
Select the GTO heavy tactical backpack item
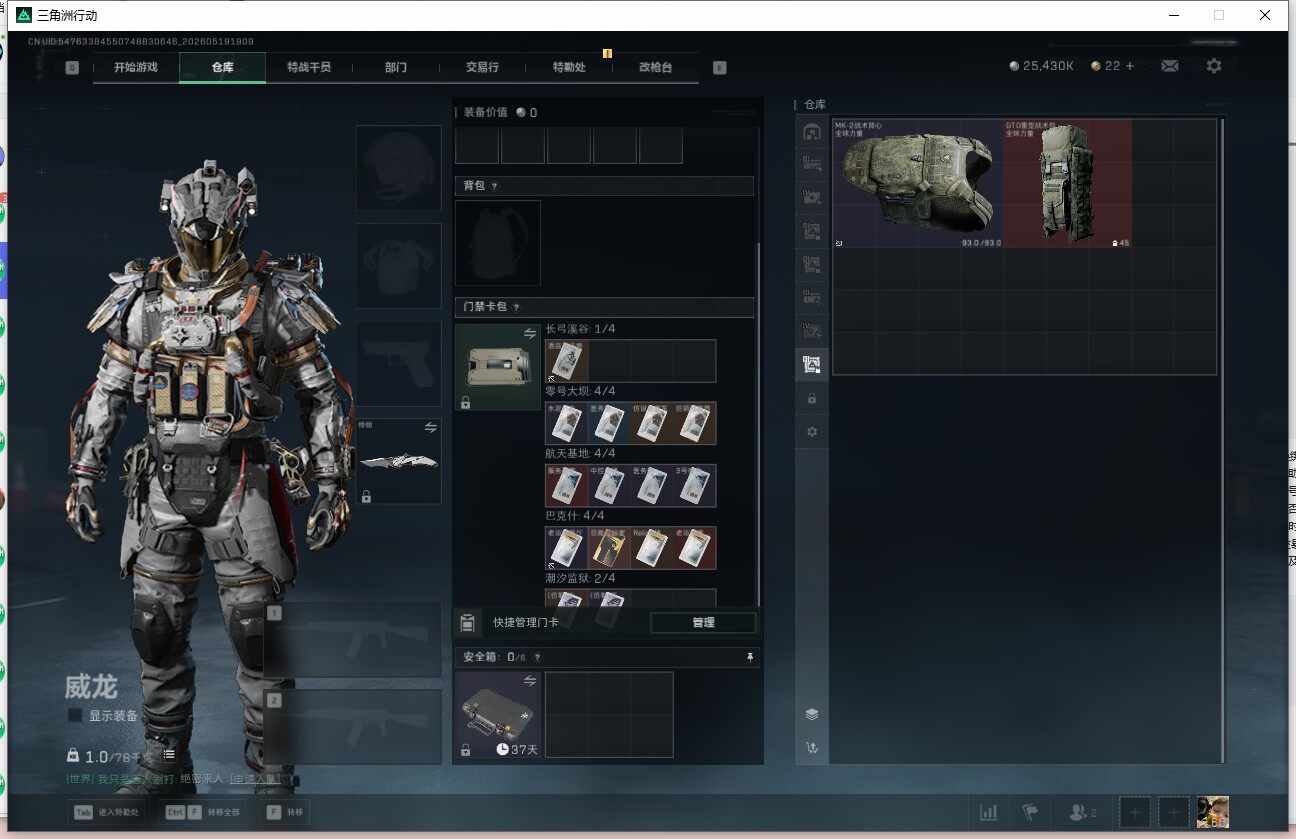1067,183
